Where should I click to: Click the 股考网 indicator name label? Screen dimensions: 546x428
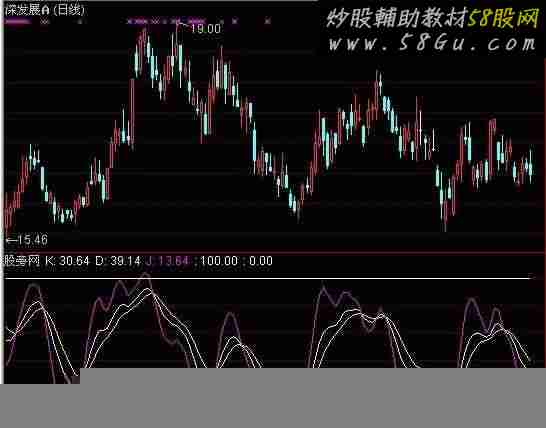pos(22,261)
